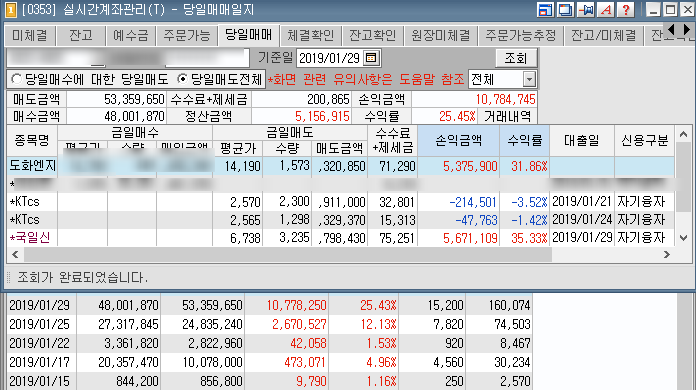This screenshot has height=390, width=696.
Task: Switch to the 잔고/미체결 tab
Action: 604,35
